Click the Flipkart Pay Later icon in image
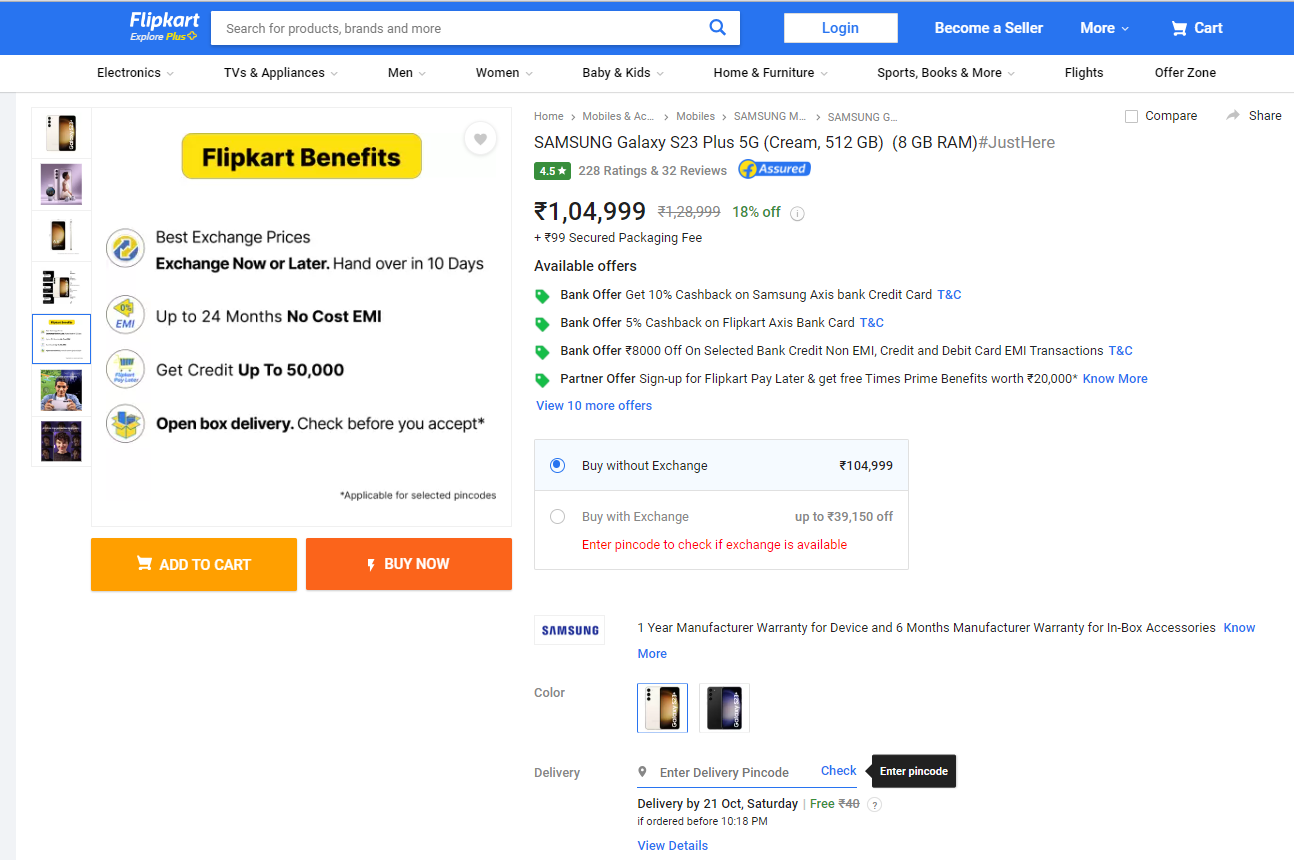 click(126, 369)
